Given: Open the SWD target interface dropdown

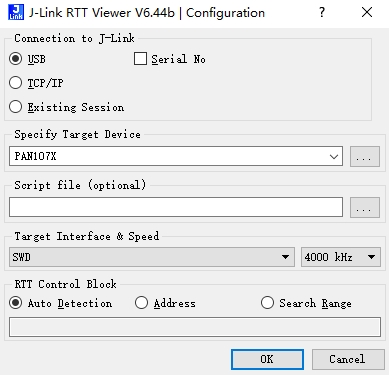Looking at the screenshot, I should coord(152,257).
